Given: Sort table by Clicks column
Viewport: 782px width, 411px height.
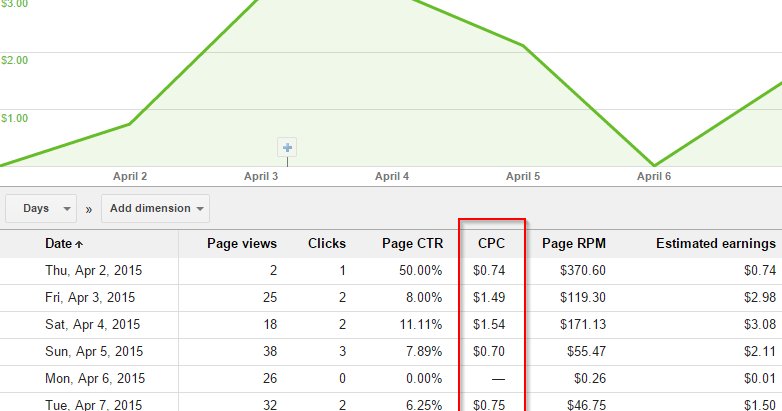Looking at the screenshot, I should pyautogui.click(x=327, y=243).
